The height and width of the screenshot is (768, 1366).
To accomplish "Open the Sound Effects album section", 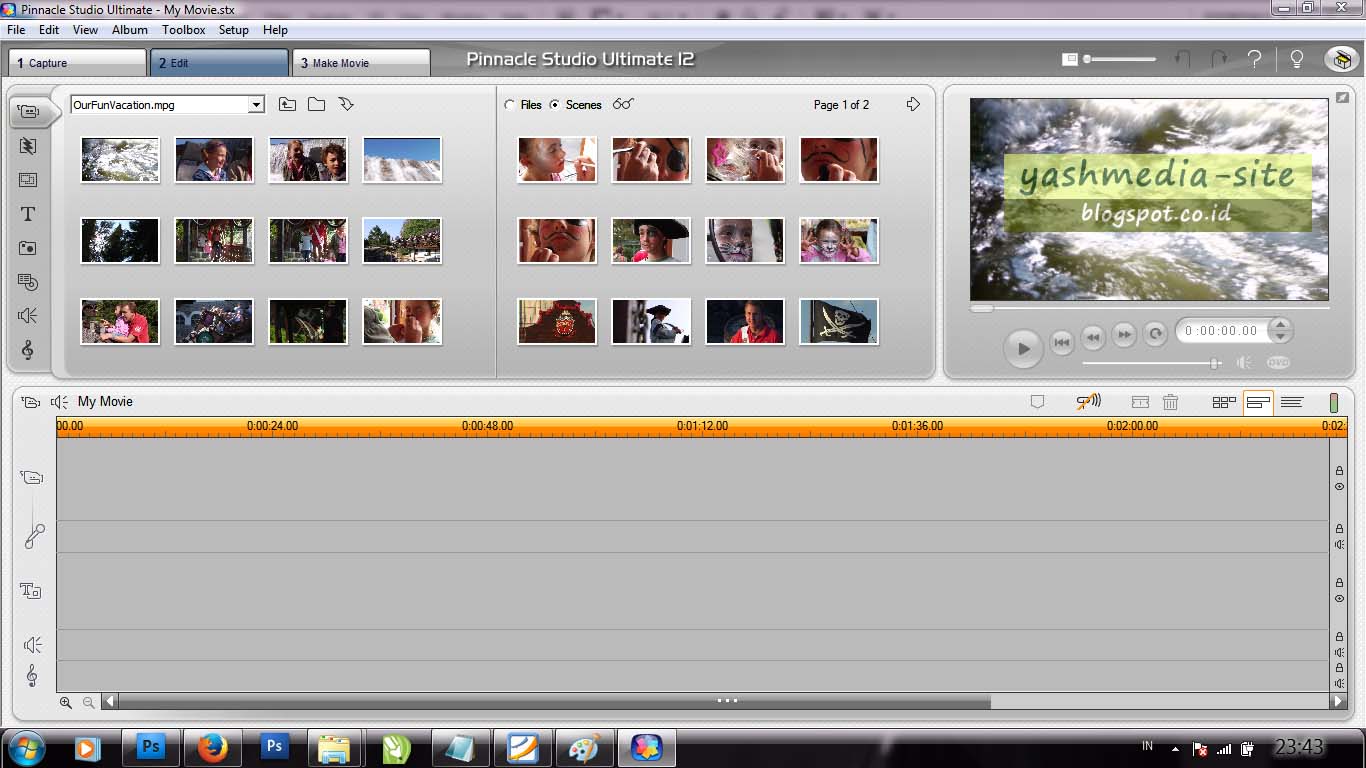I will (28, 316).
